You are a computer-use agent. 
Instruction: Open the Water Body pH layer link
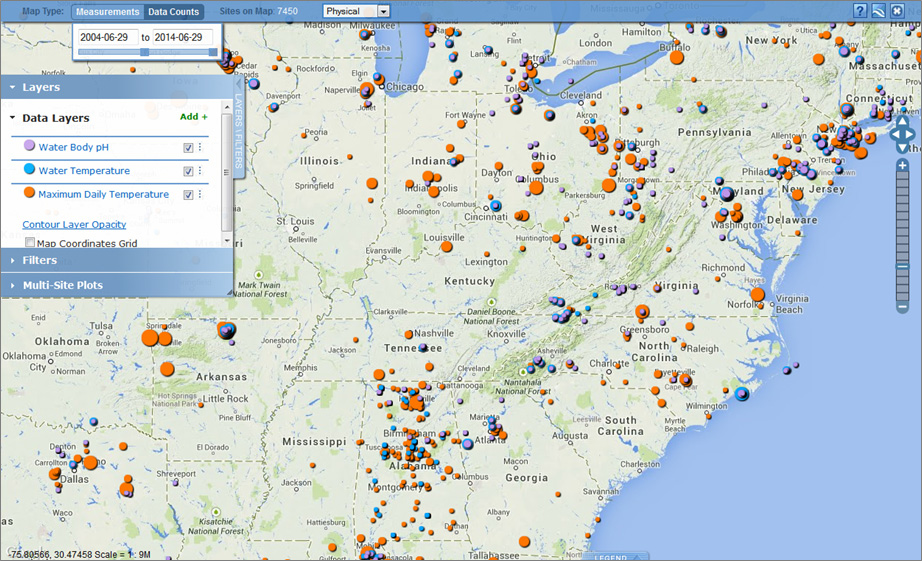coord(74,147)
